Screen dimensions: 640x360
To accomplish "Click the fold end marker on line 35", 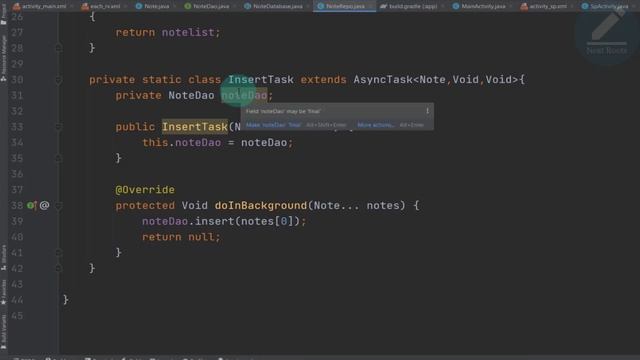I will (x=58, y=158).
